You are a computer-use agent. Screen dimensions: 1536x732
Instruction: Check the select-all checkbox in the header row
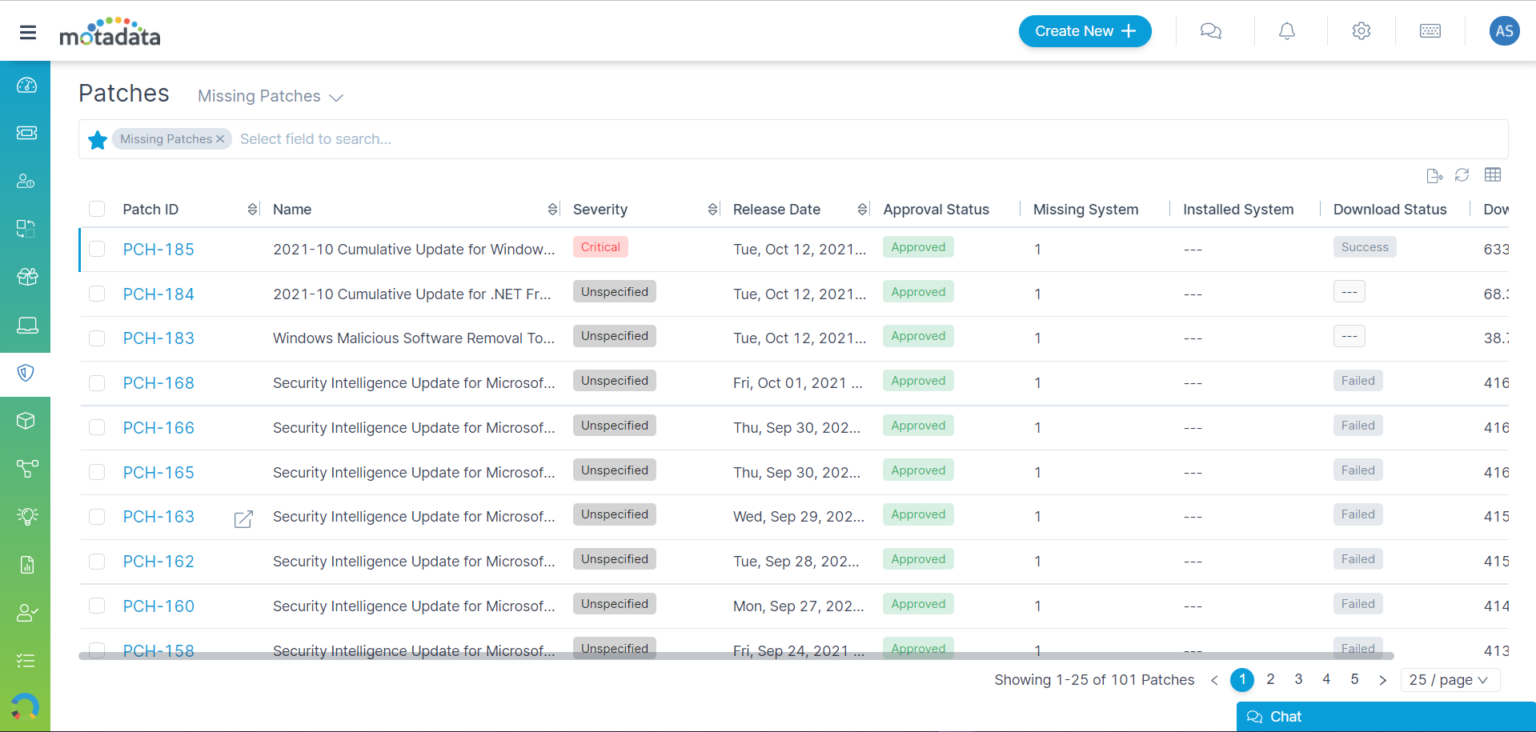(x=97, y=209)
